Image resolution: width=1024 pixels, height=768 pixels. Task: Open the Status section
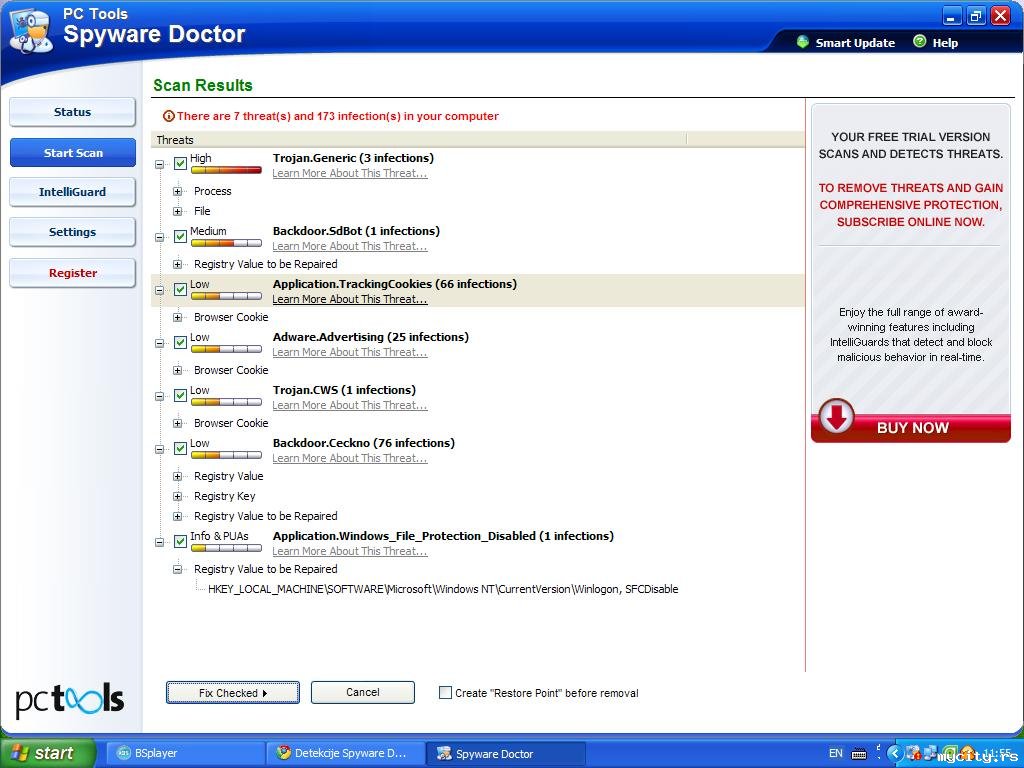click(x=72, y=112)
